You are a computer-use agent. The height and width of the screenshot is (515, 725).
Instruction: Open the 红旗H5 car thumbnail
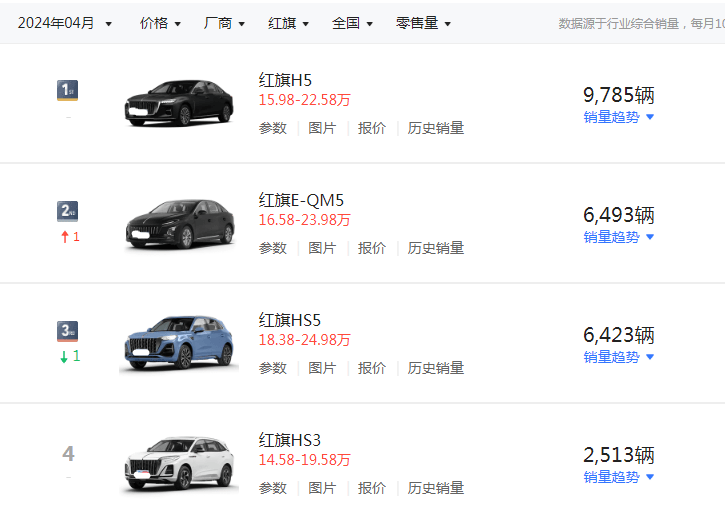(179, 103)
